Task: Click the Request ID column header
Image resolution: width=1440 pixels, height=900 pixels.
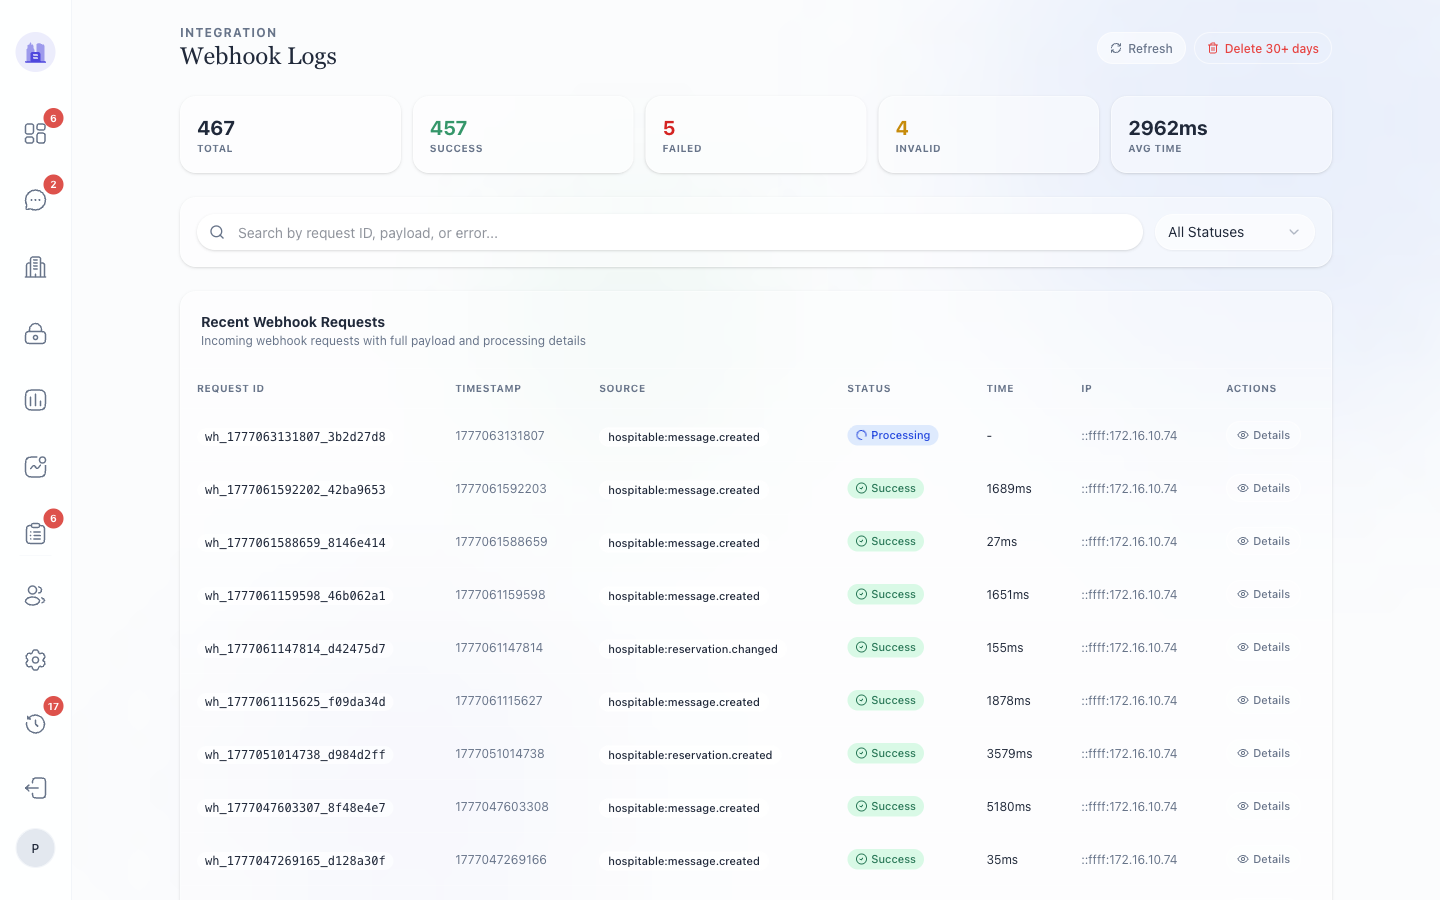Action: pos(230,388)
